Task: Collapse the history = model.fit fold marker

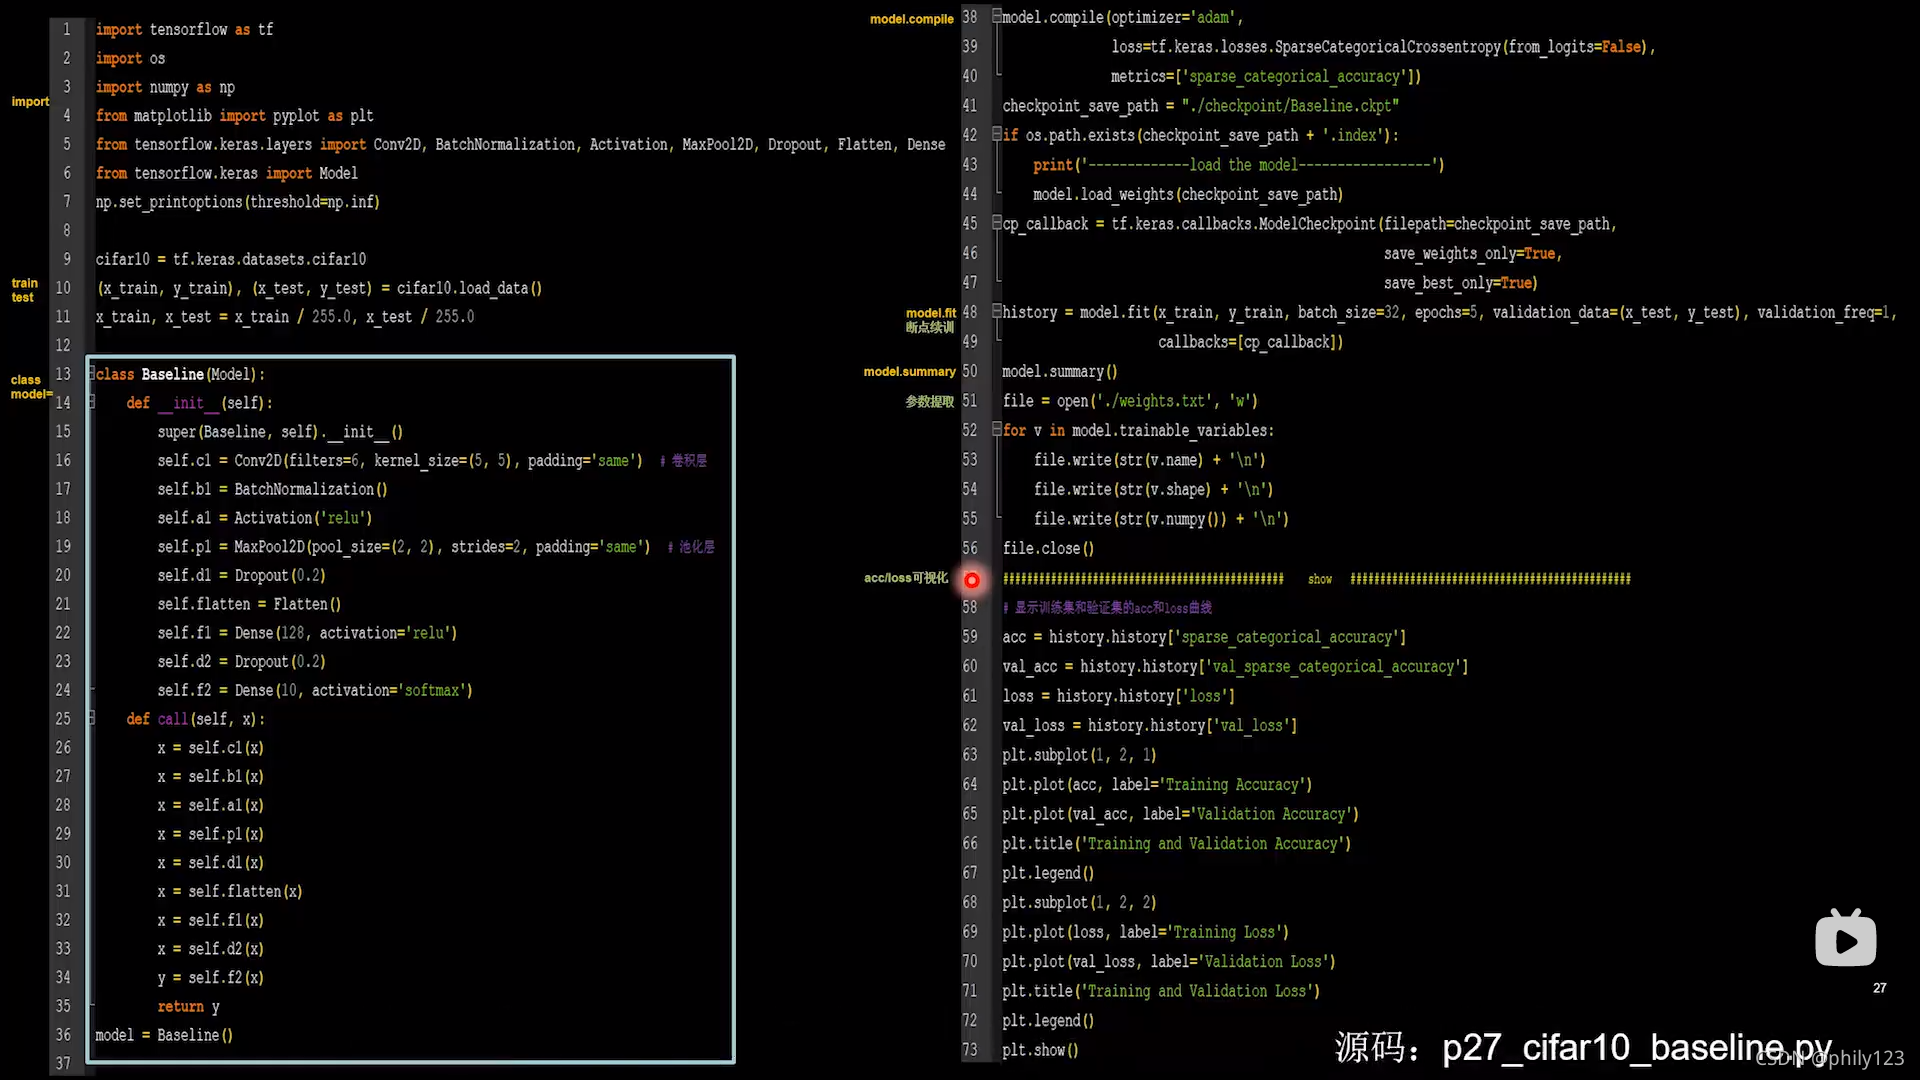Action: (996, 312)
